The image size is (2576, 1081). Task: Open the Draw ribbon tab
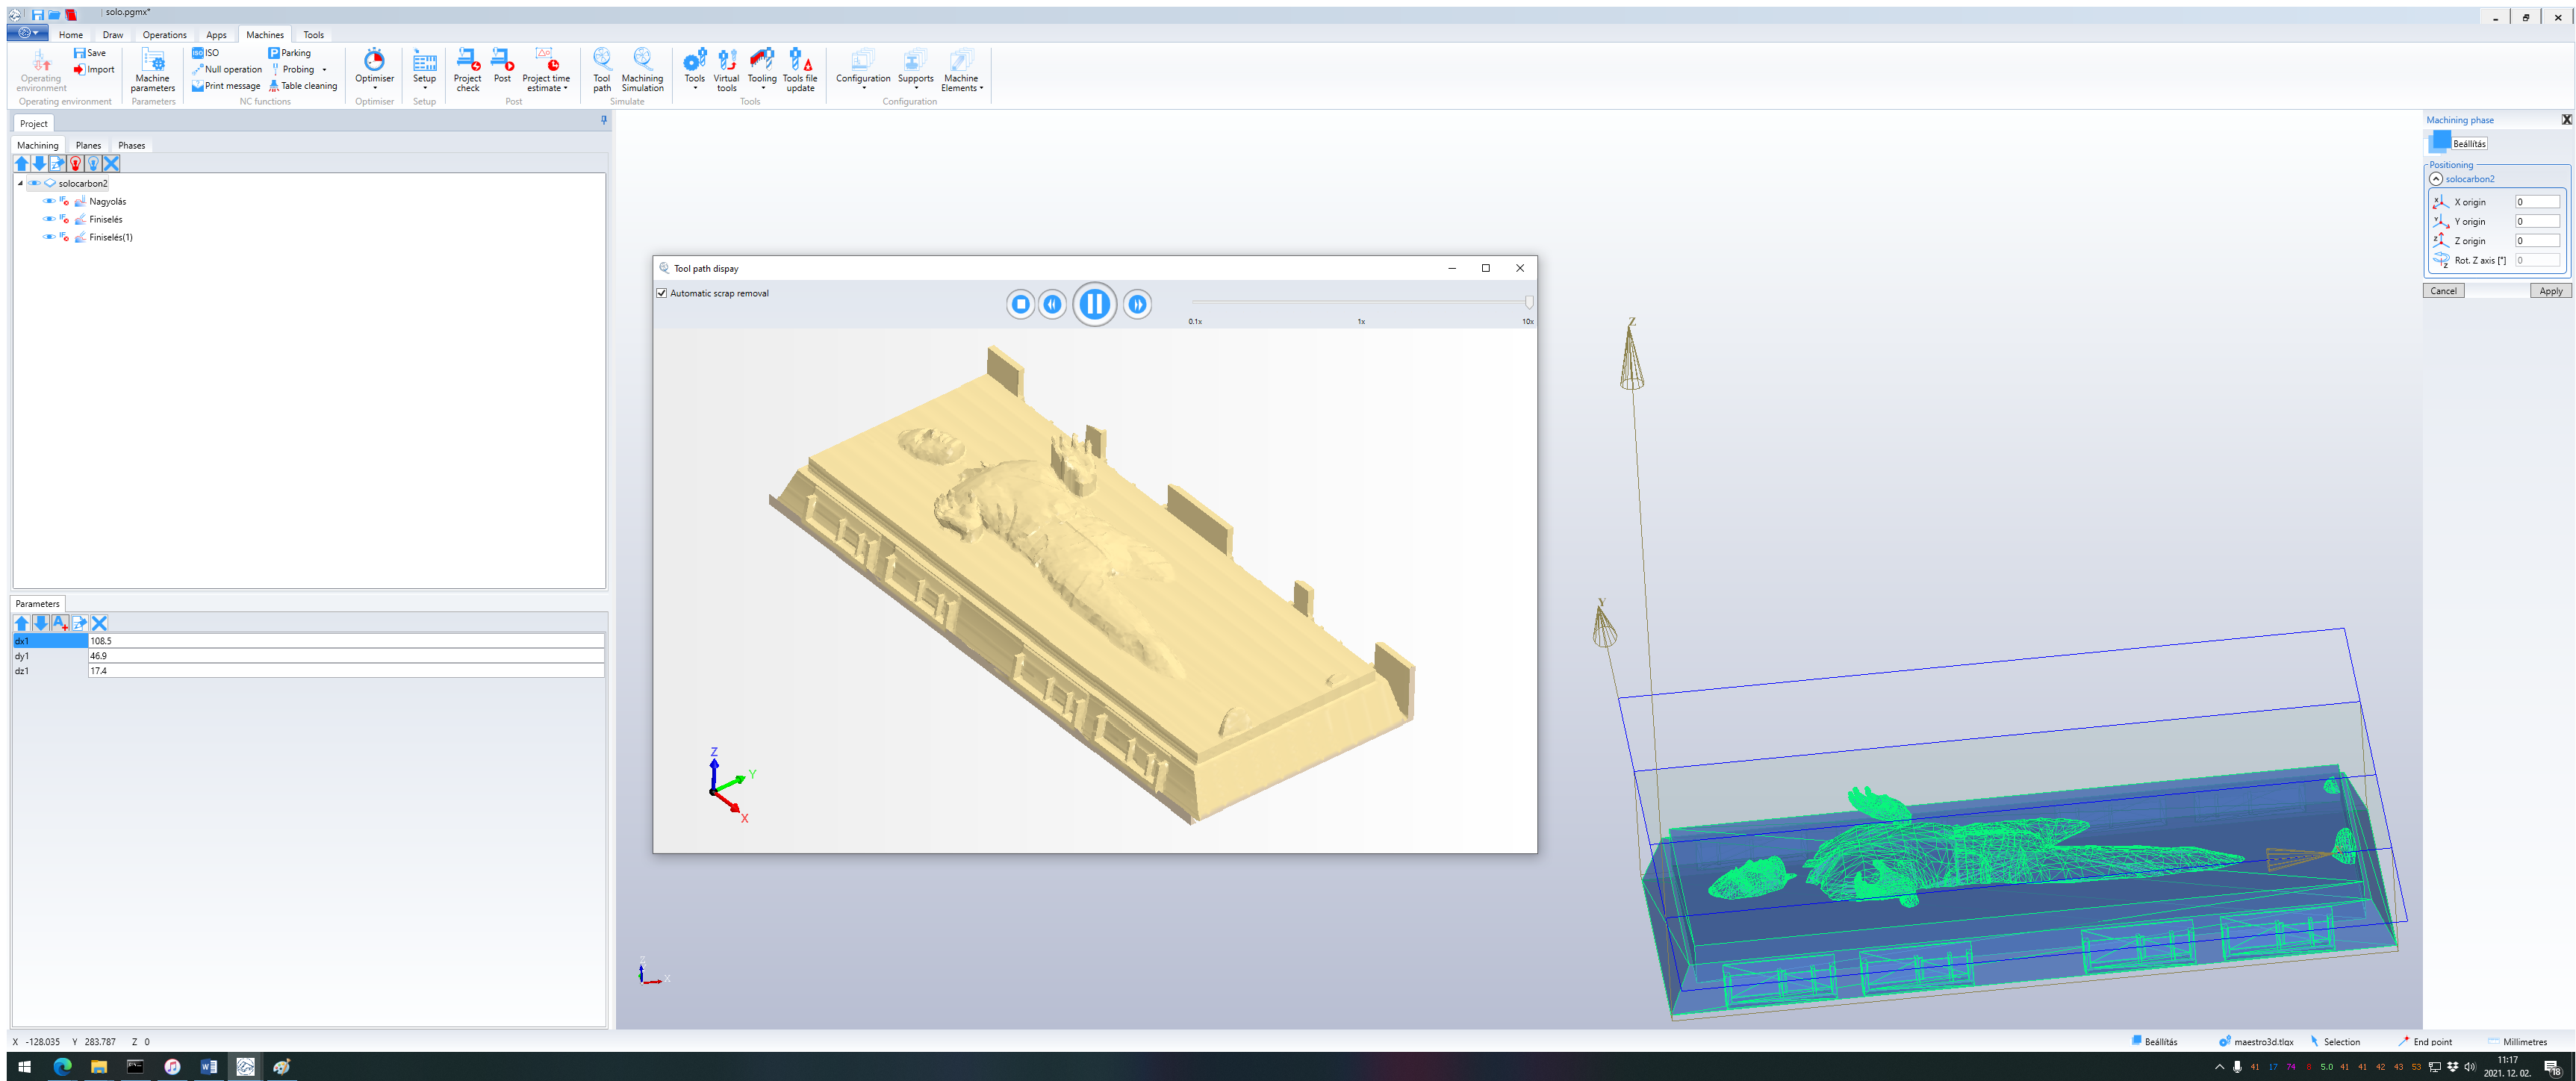click(x=113, y=35)
